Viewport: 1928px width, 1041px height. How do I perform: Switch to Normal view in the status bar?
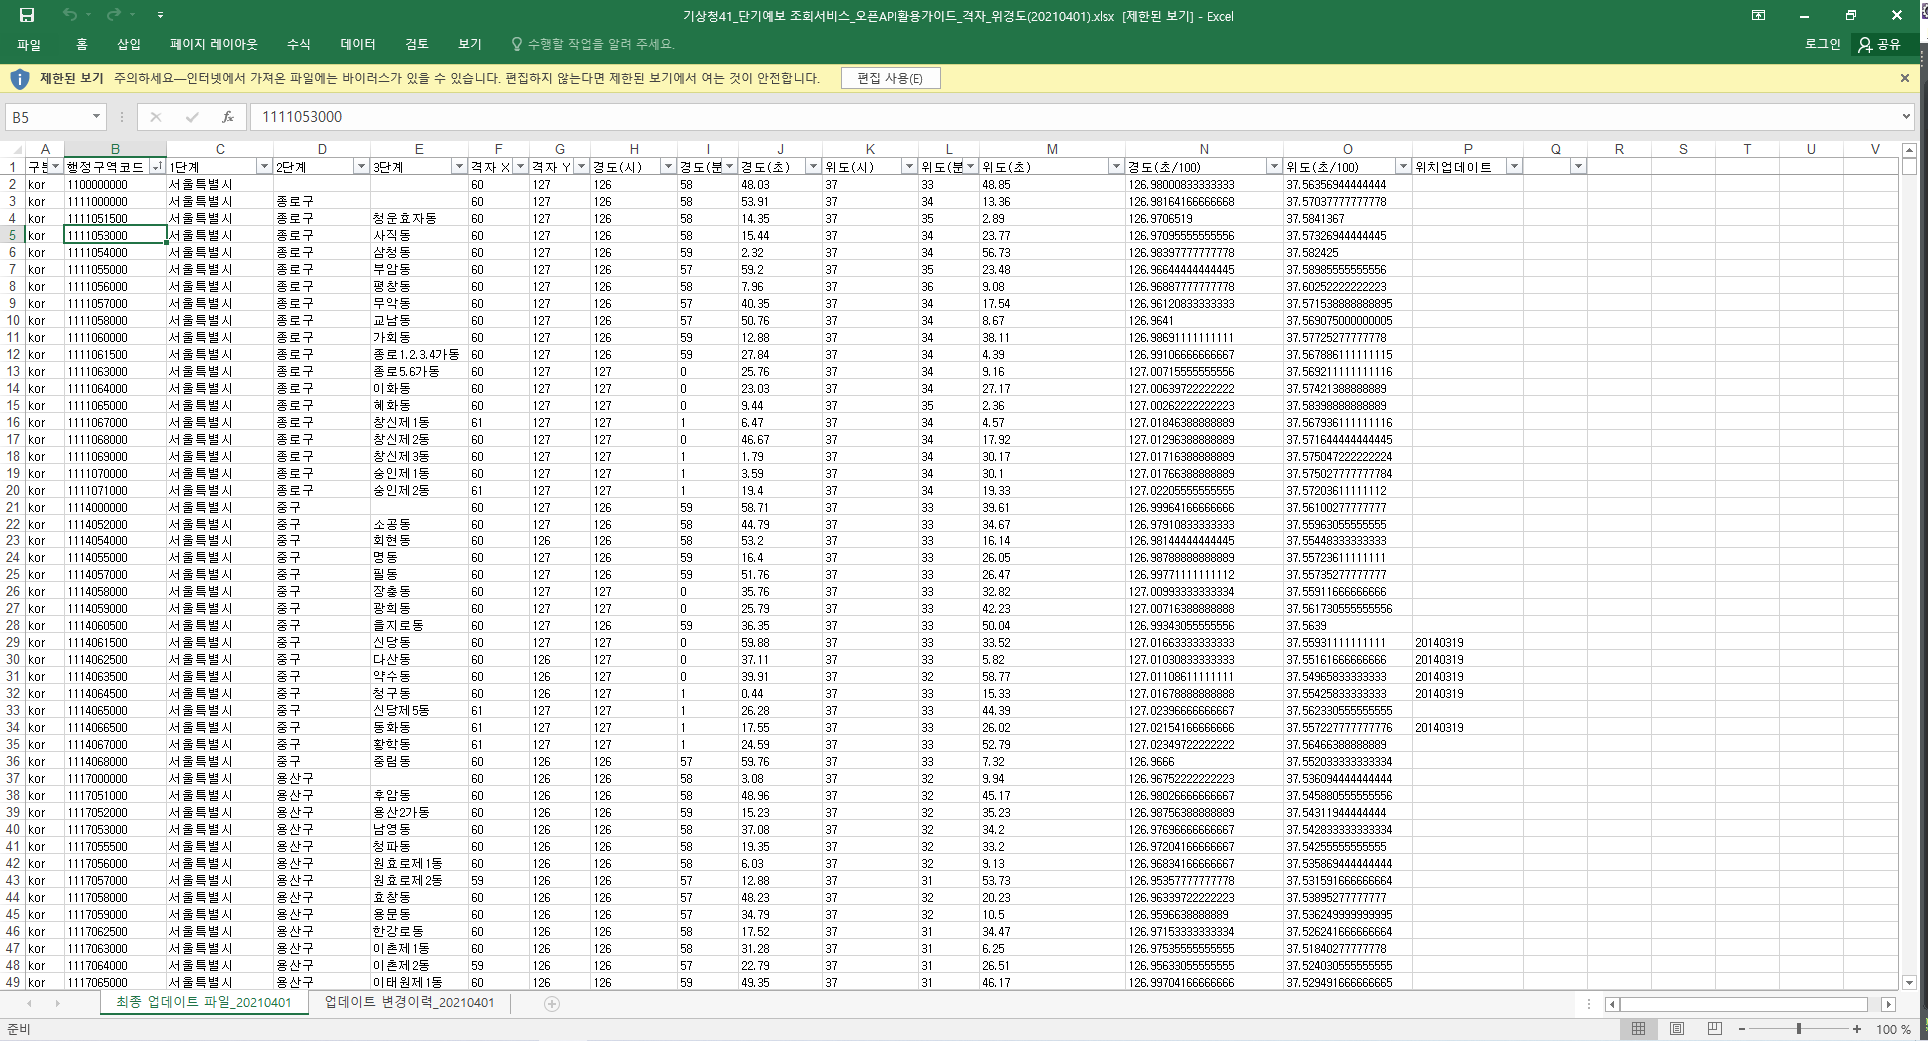pos(1639,1029)
